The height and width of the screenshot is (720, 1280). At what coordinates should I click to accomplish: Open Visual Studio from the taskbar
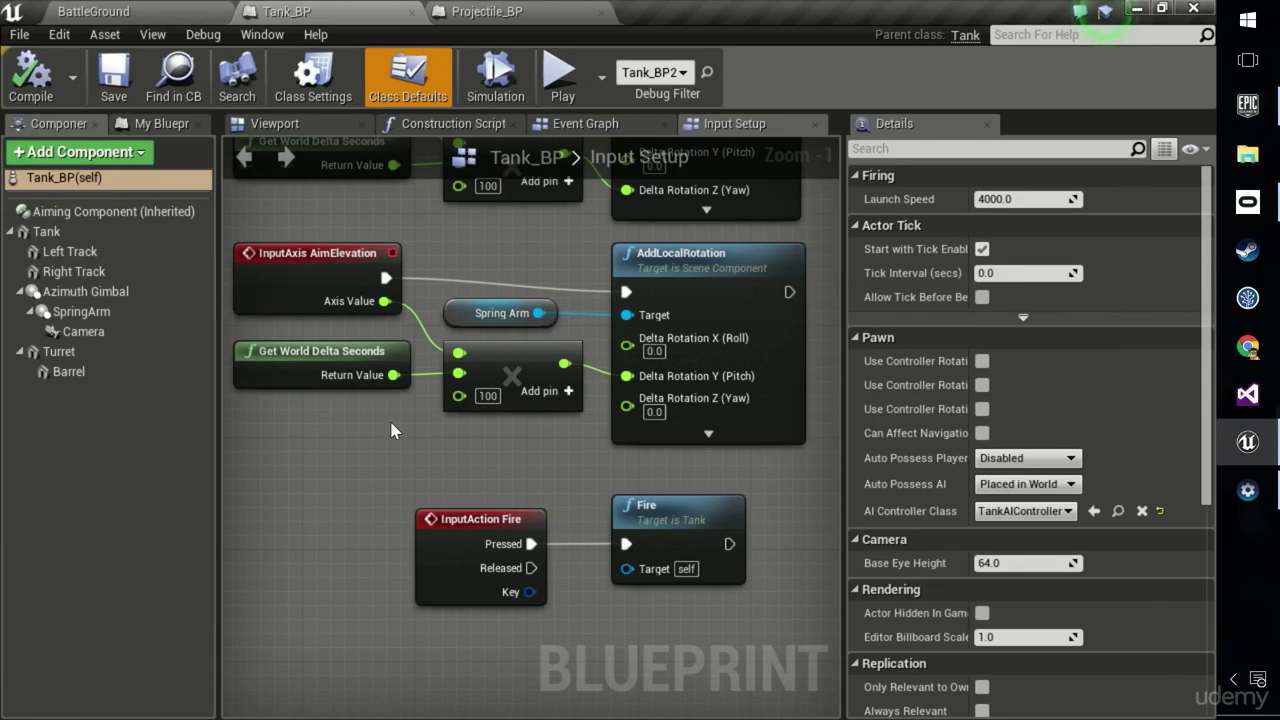(x=1248, y=394)
